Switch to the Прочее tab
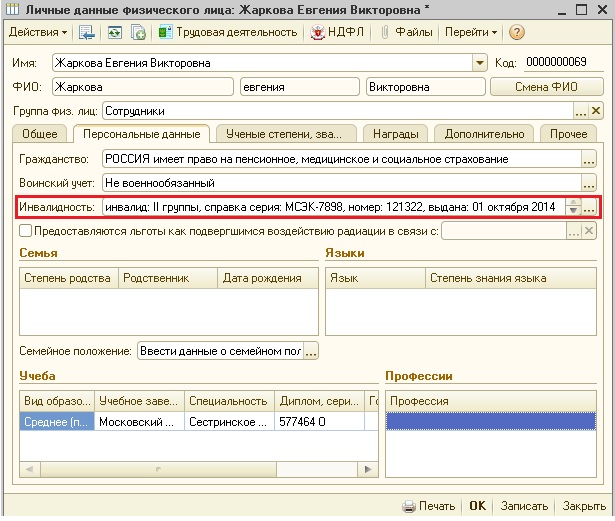This screenshot has height=521, width=615. pos(568,134)
